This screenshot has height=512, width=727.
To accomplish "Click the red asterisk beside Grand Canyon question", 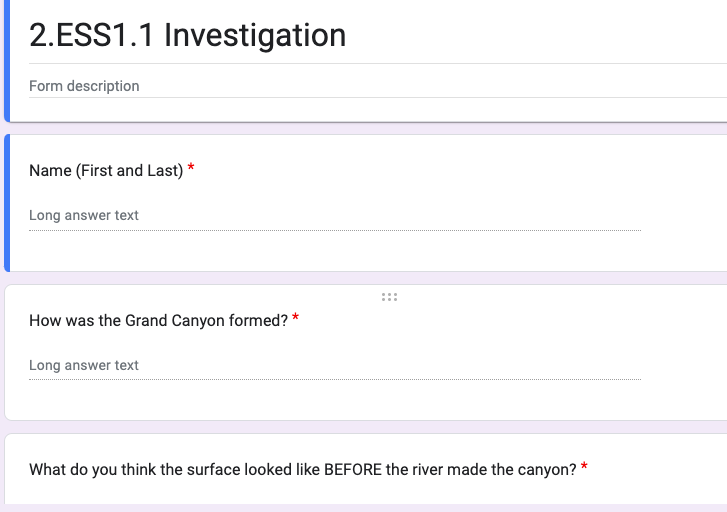I will point(296,319).
